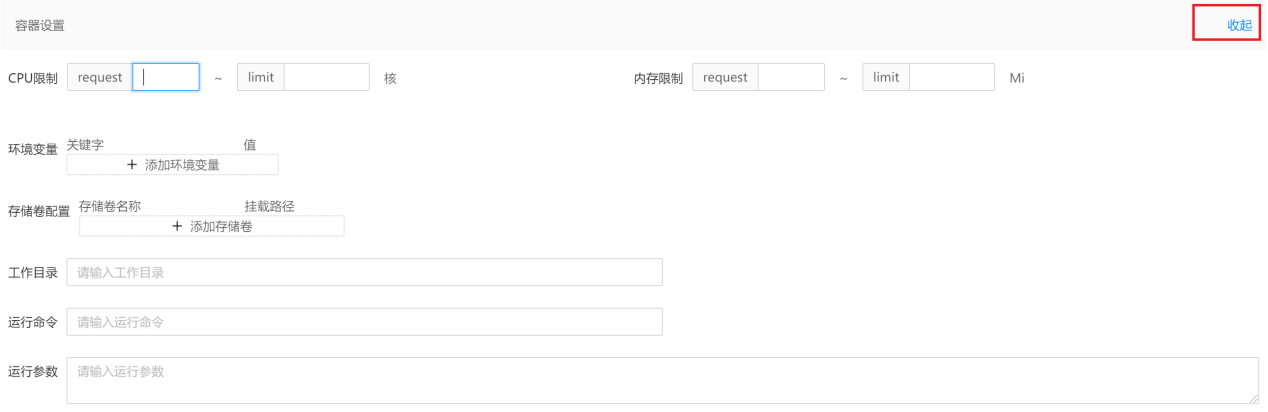The width and height of the screenshot is (1268, 412).
Task: Click the plus icon for 添加环境变量
Action: (132, 165)
